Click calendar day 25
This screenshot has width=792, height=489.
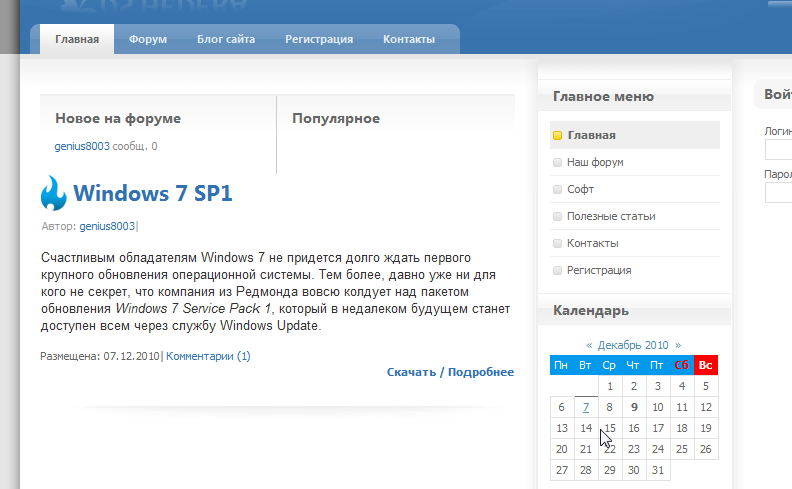(682, 449)
